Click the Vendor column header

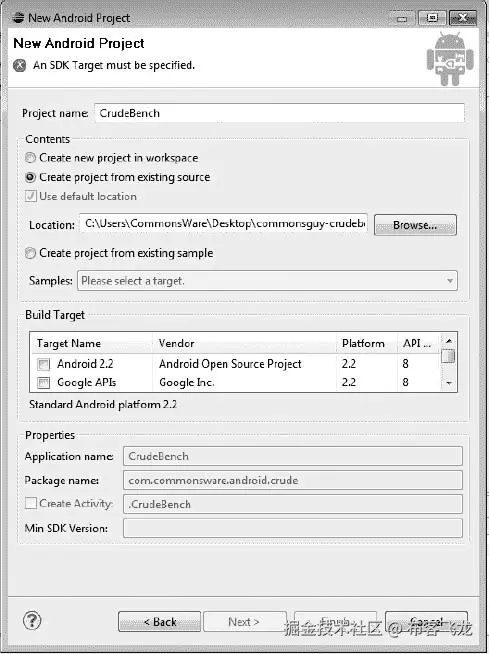pos(244,343)
